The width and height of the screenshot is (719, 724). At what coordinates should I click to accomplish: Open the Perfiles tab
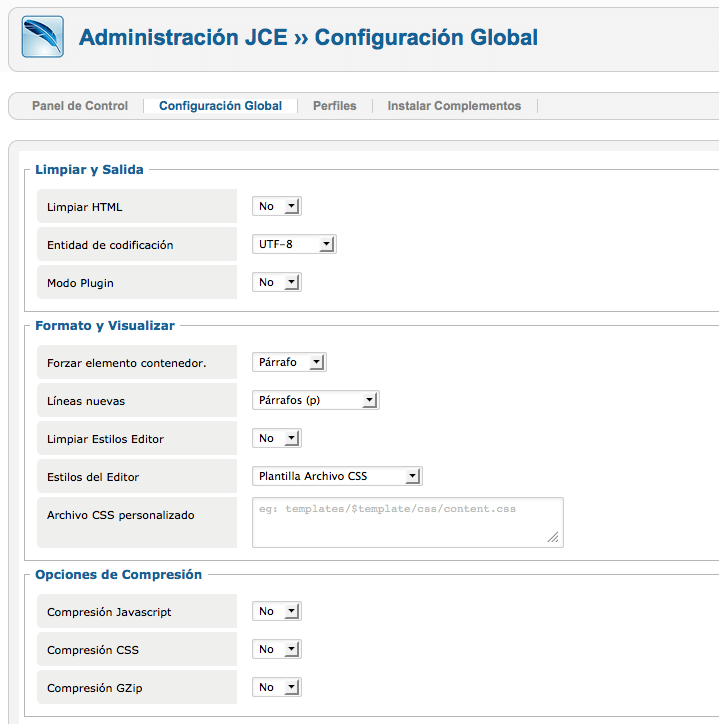point(335,106)
